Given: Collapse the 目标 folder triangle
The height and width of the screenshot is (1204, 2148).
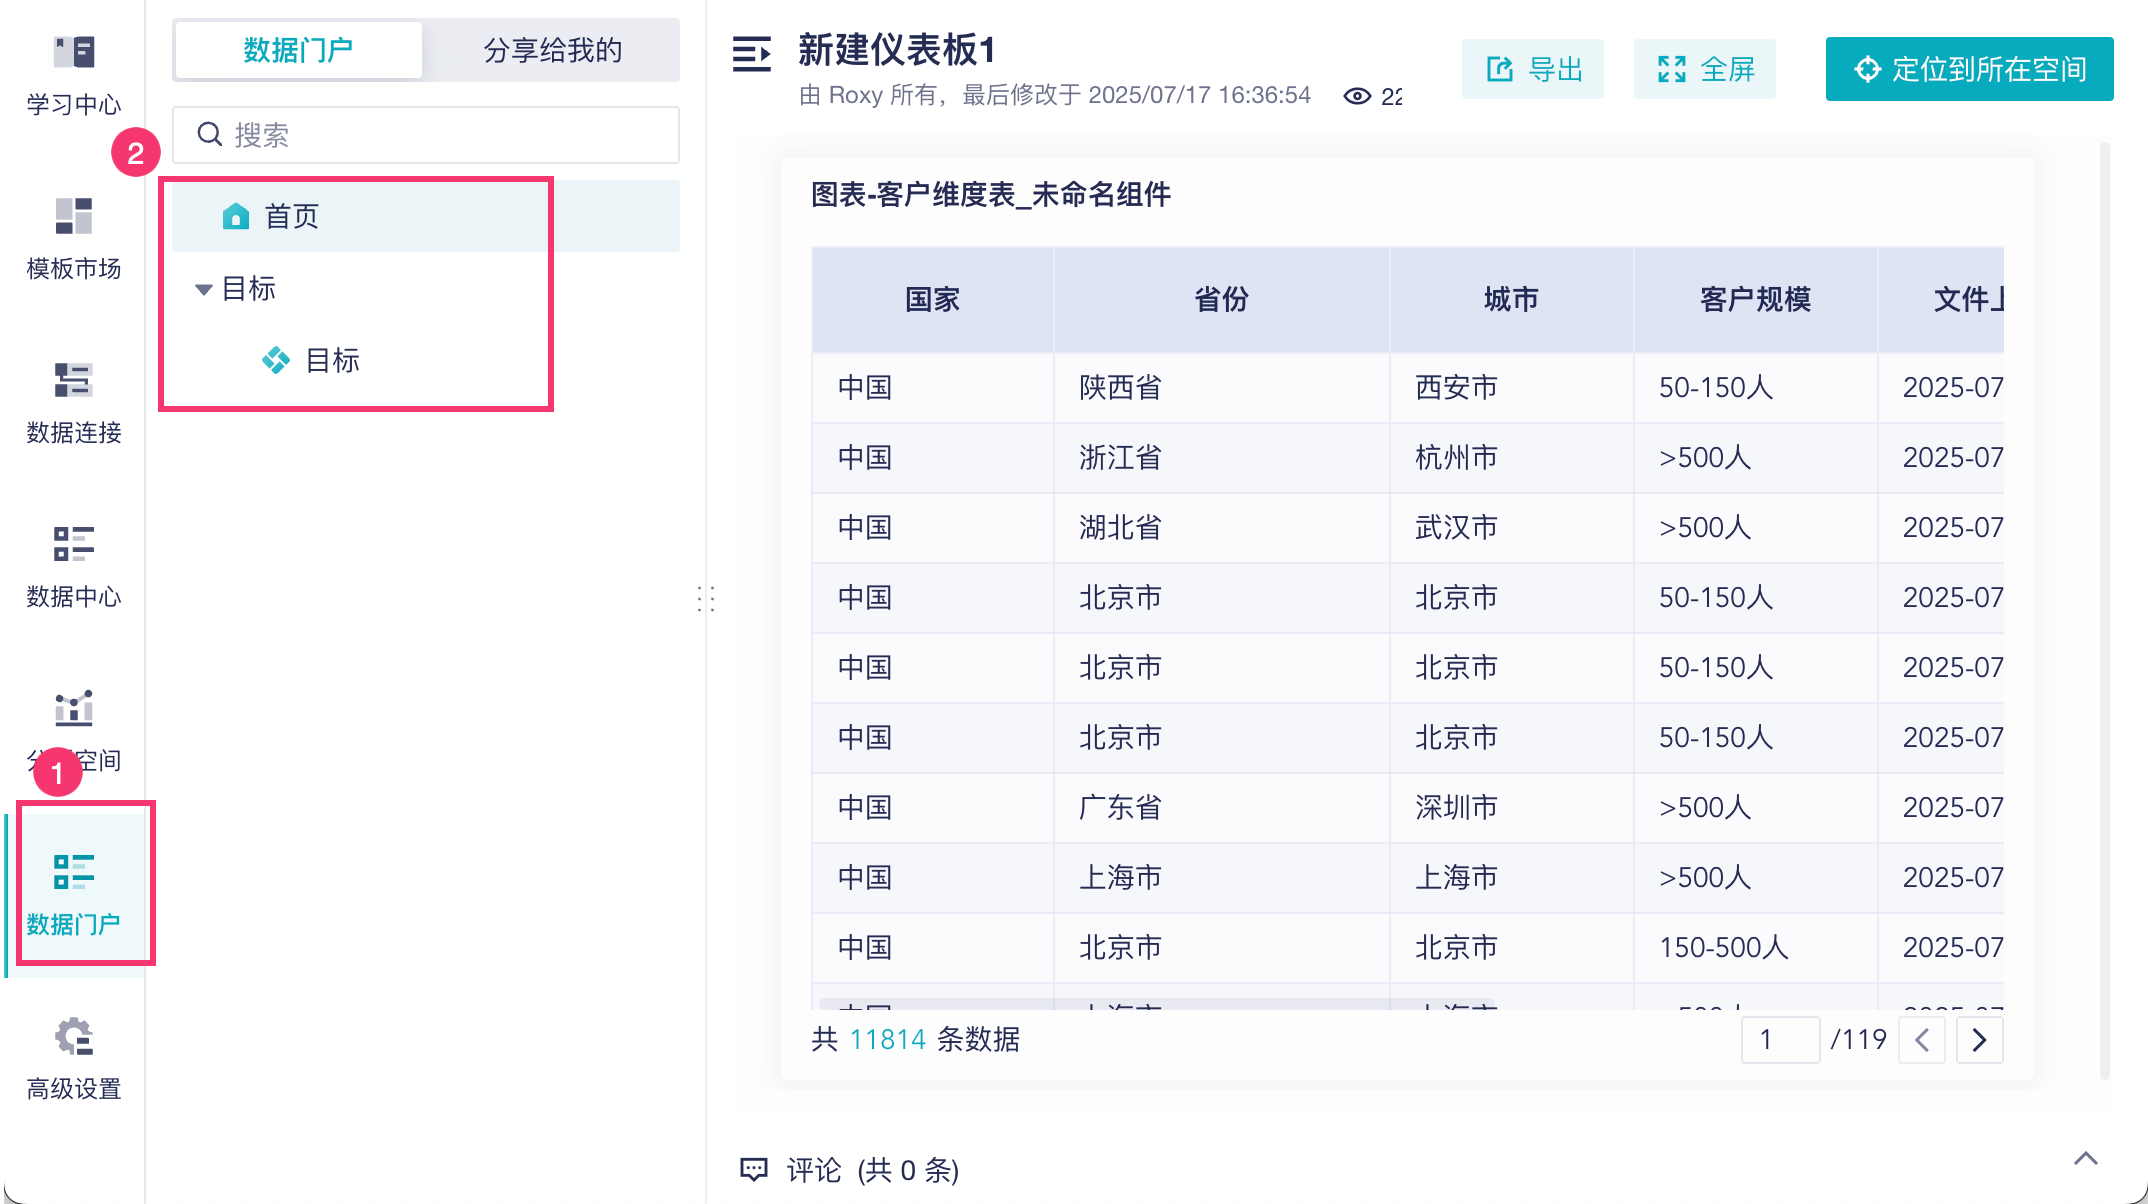Looking at the screenshot, I should [203, 290].
